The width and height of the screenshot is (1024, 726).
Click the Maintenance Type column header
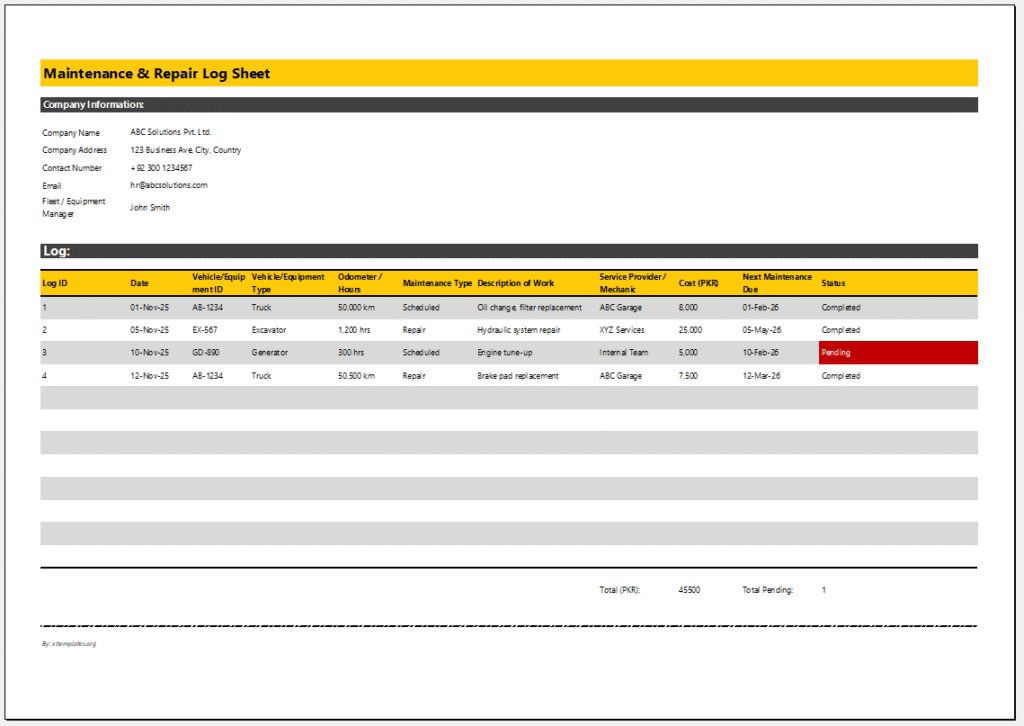[437, 282]
